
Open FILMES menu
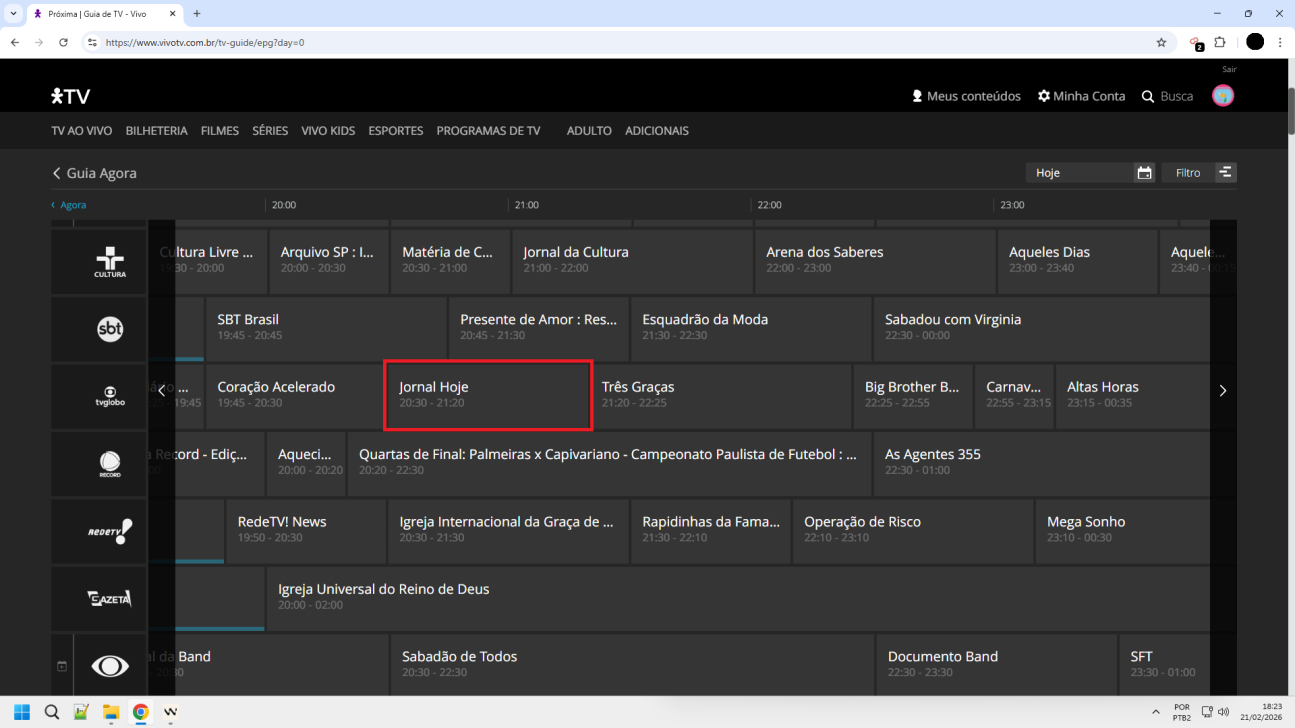click(220, 131)
